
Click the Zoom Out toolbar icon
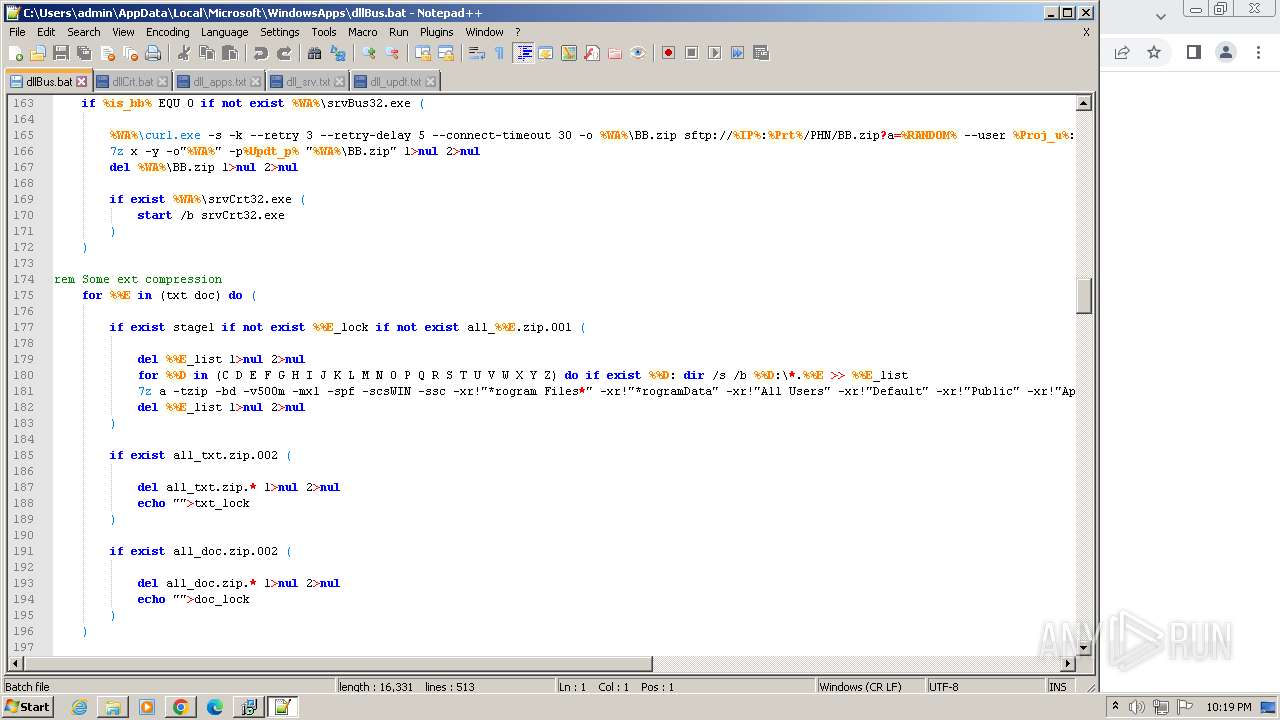392,53
